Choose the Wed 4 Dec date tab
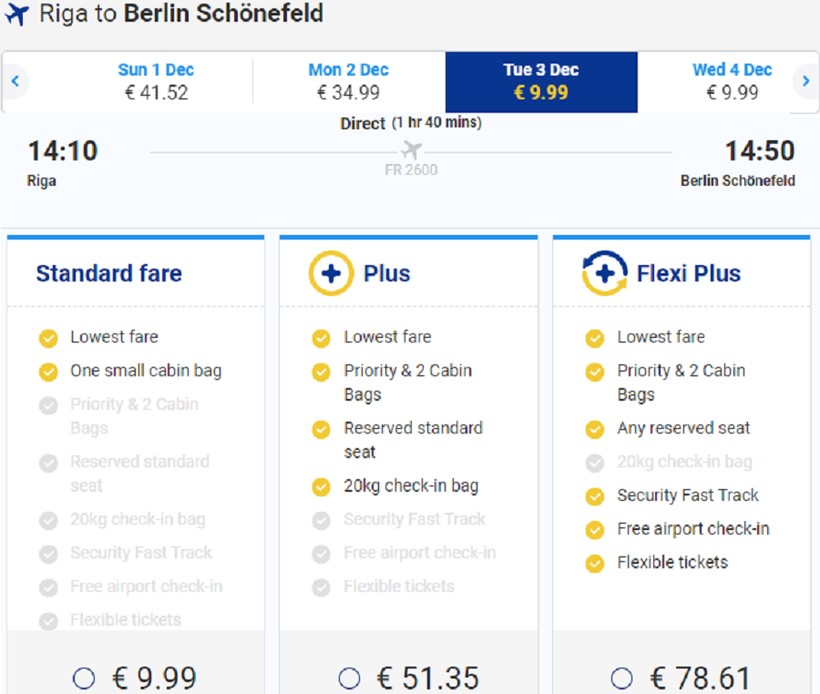 [x=732, y=81]
